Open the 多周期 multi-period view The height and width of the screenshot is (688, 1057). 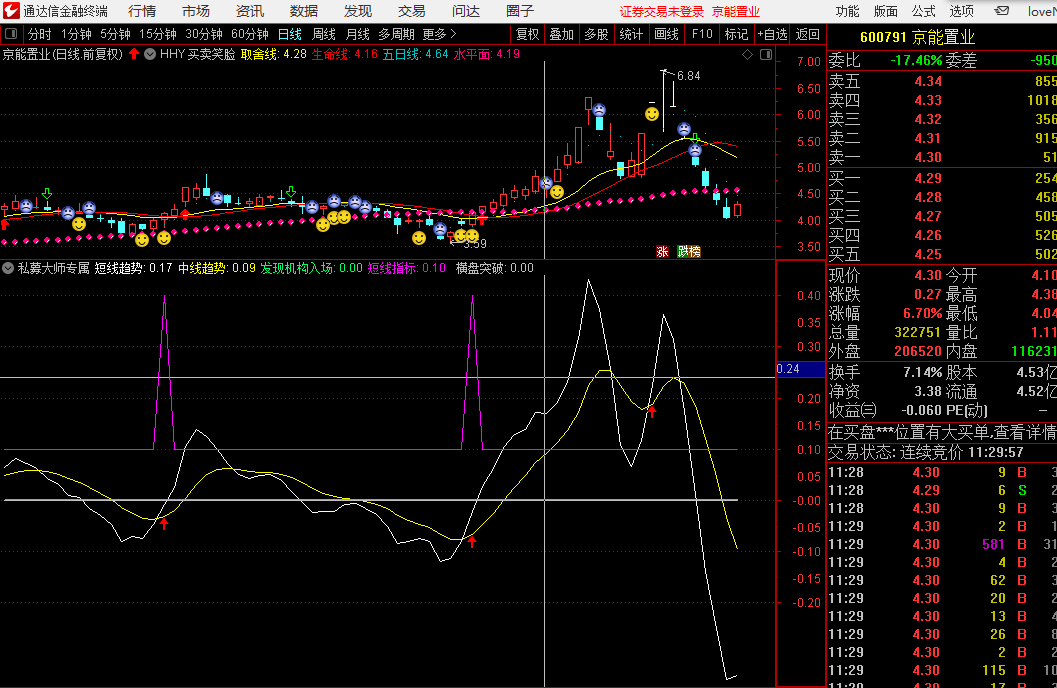396,34
